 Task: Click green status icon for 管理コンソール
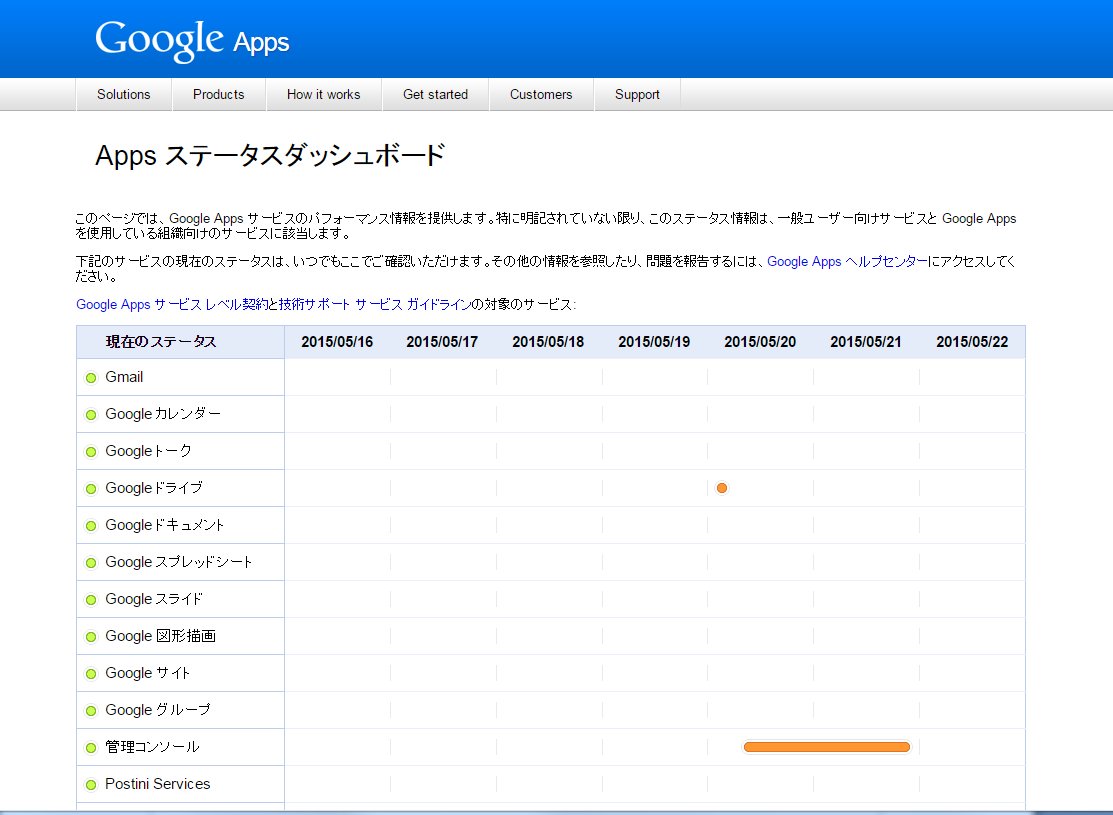[91, 748]
